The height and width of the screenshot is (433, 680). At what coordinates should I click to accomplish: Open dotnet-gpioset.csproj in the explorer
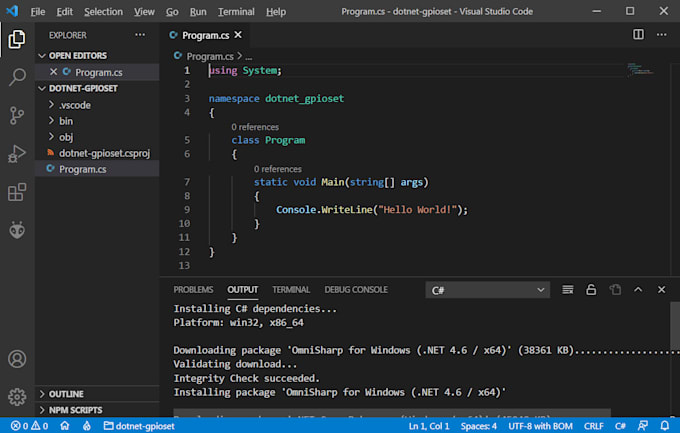(x=102, y=153)
